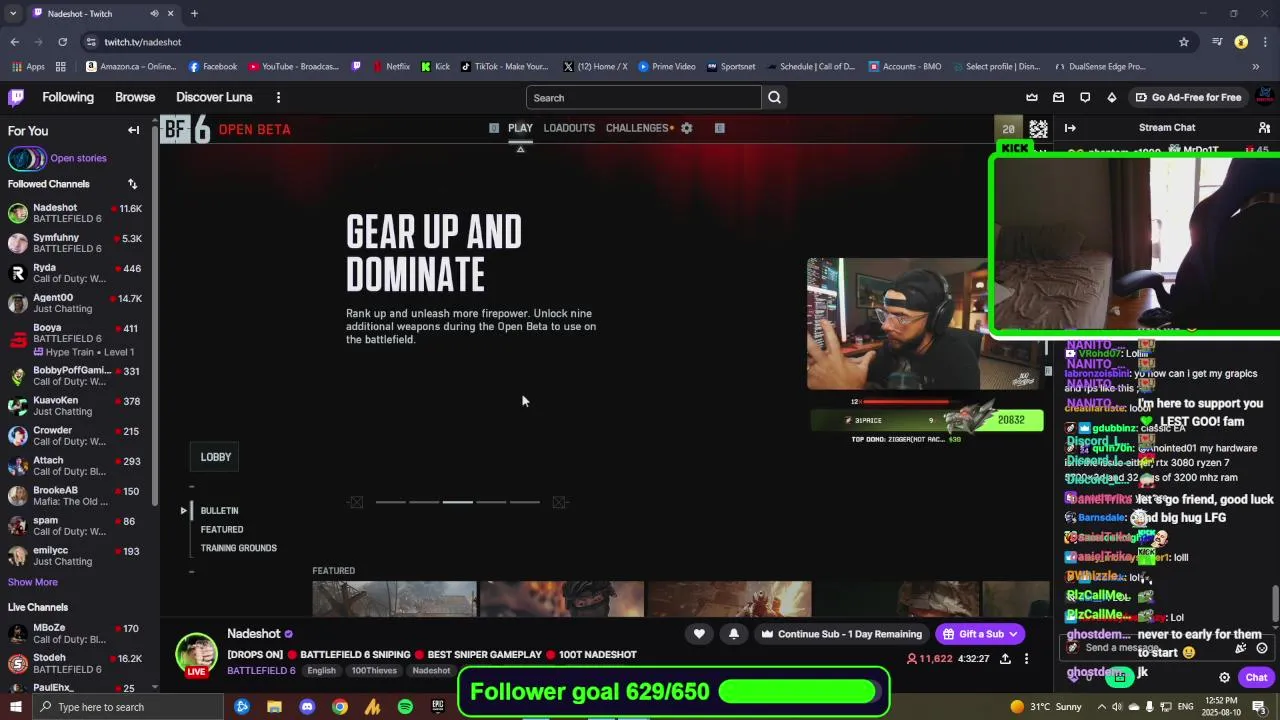Open Chrome profile avatar menu

point(1241,42)
